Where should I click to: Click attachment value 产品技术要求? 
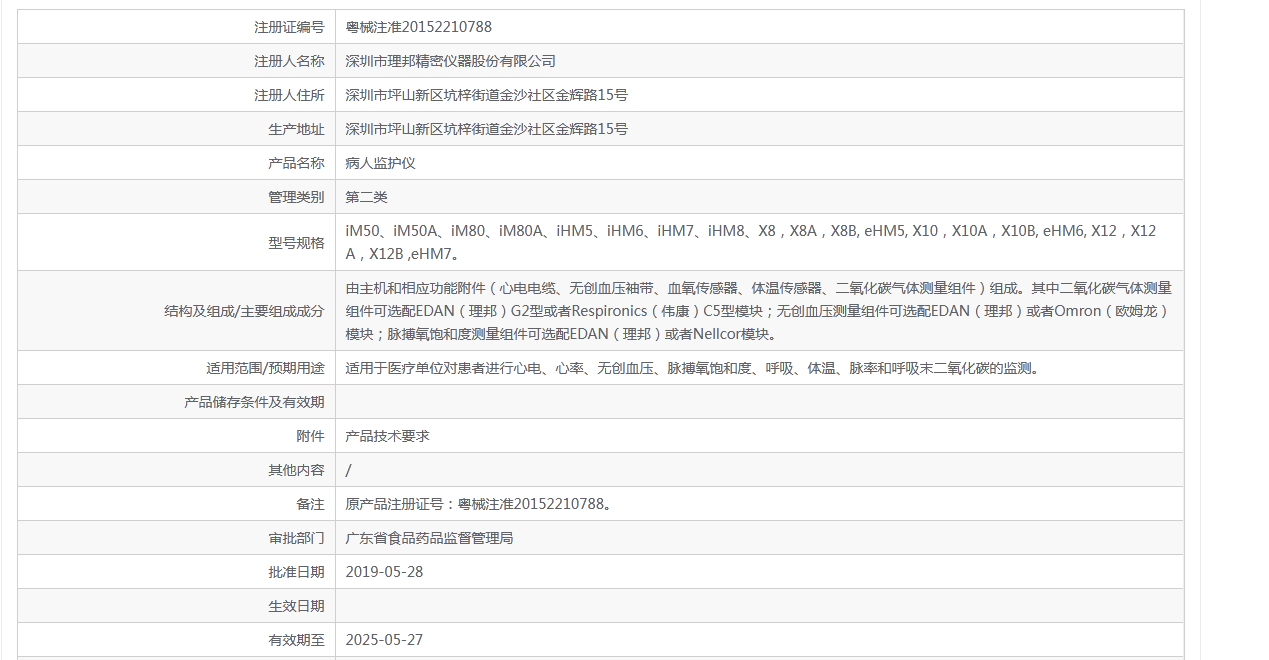point(387,436)
